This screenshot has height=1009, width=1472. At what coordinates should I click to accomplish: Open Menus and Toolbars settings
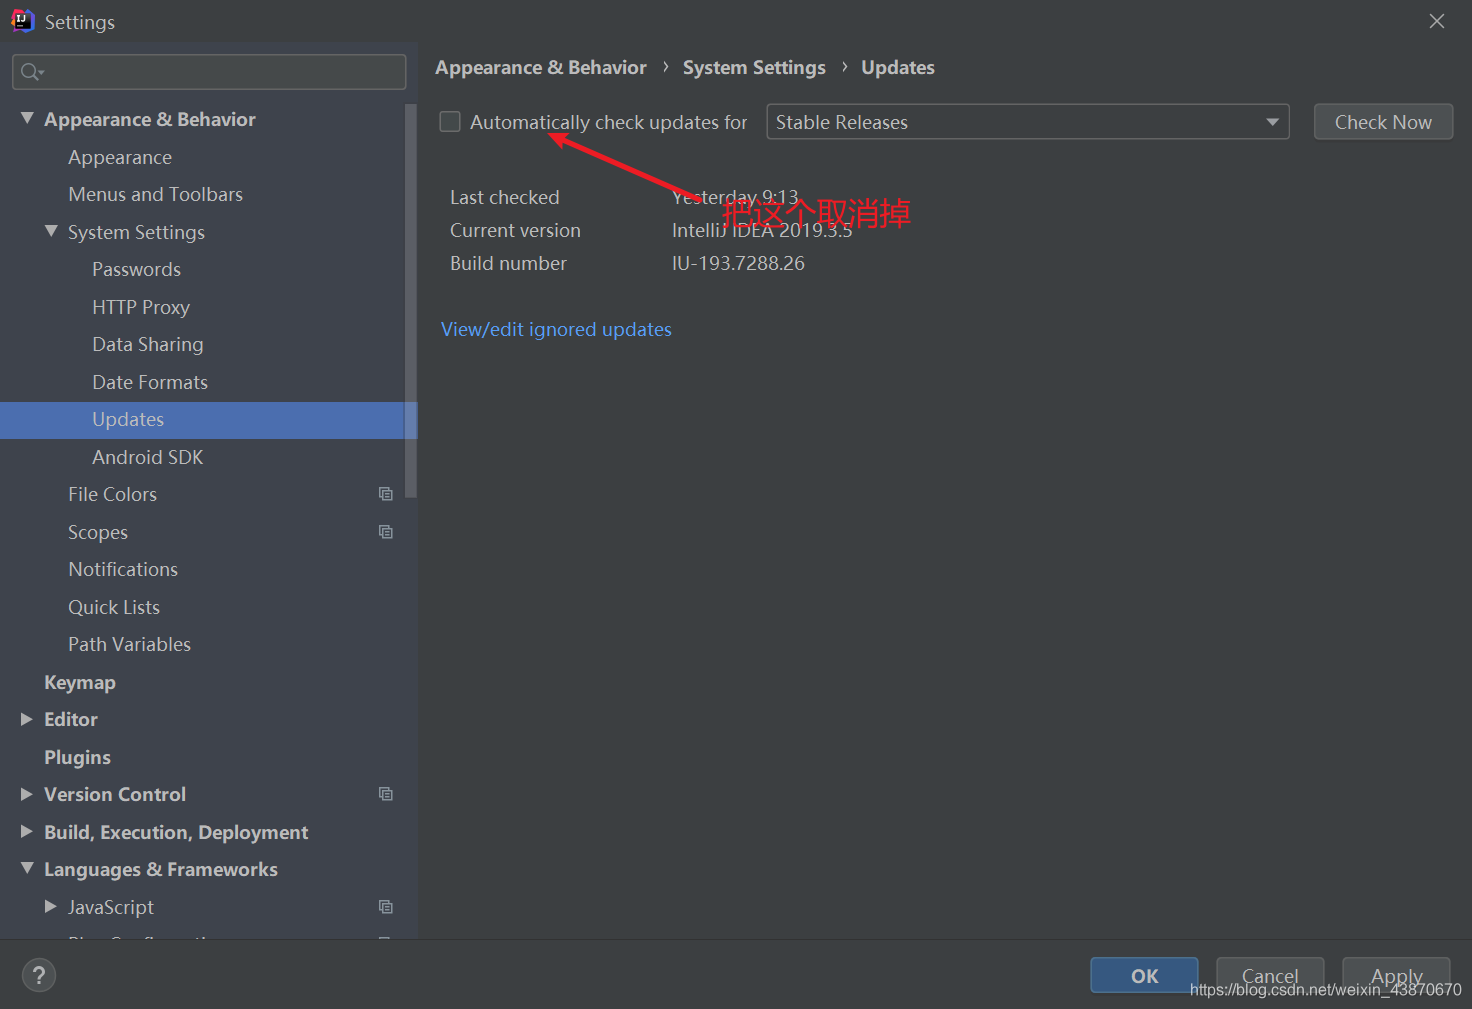pos(155,194)
